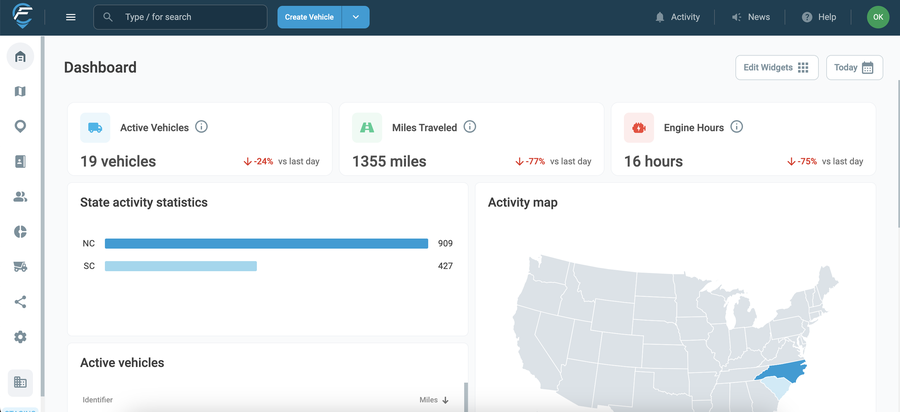Image resolution: width=900 pixels, height=412 pixels.
Task: Click the SC bar in state statistics
Action: pos(181,266)
